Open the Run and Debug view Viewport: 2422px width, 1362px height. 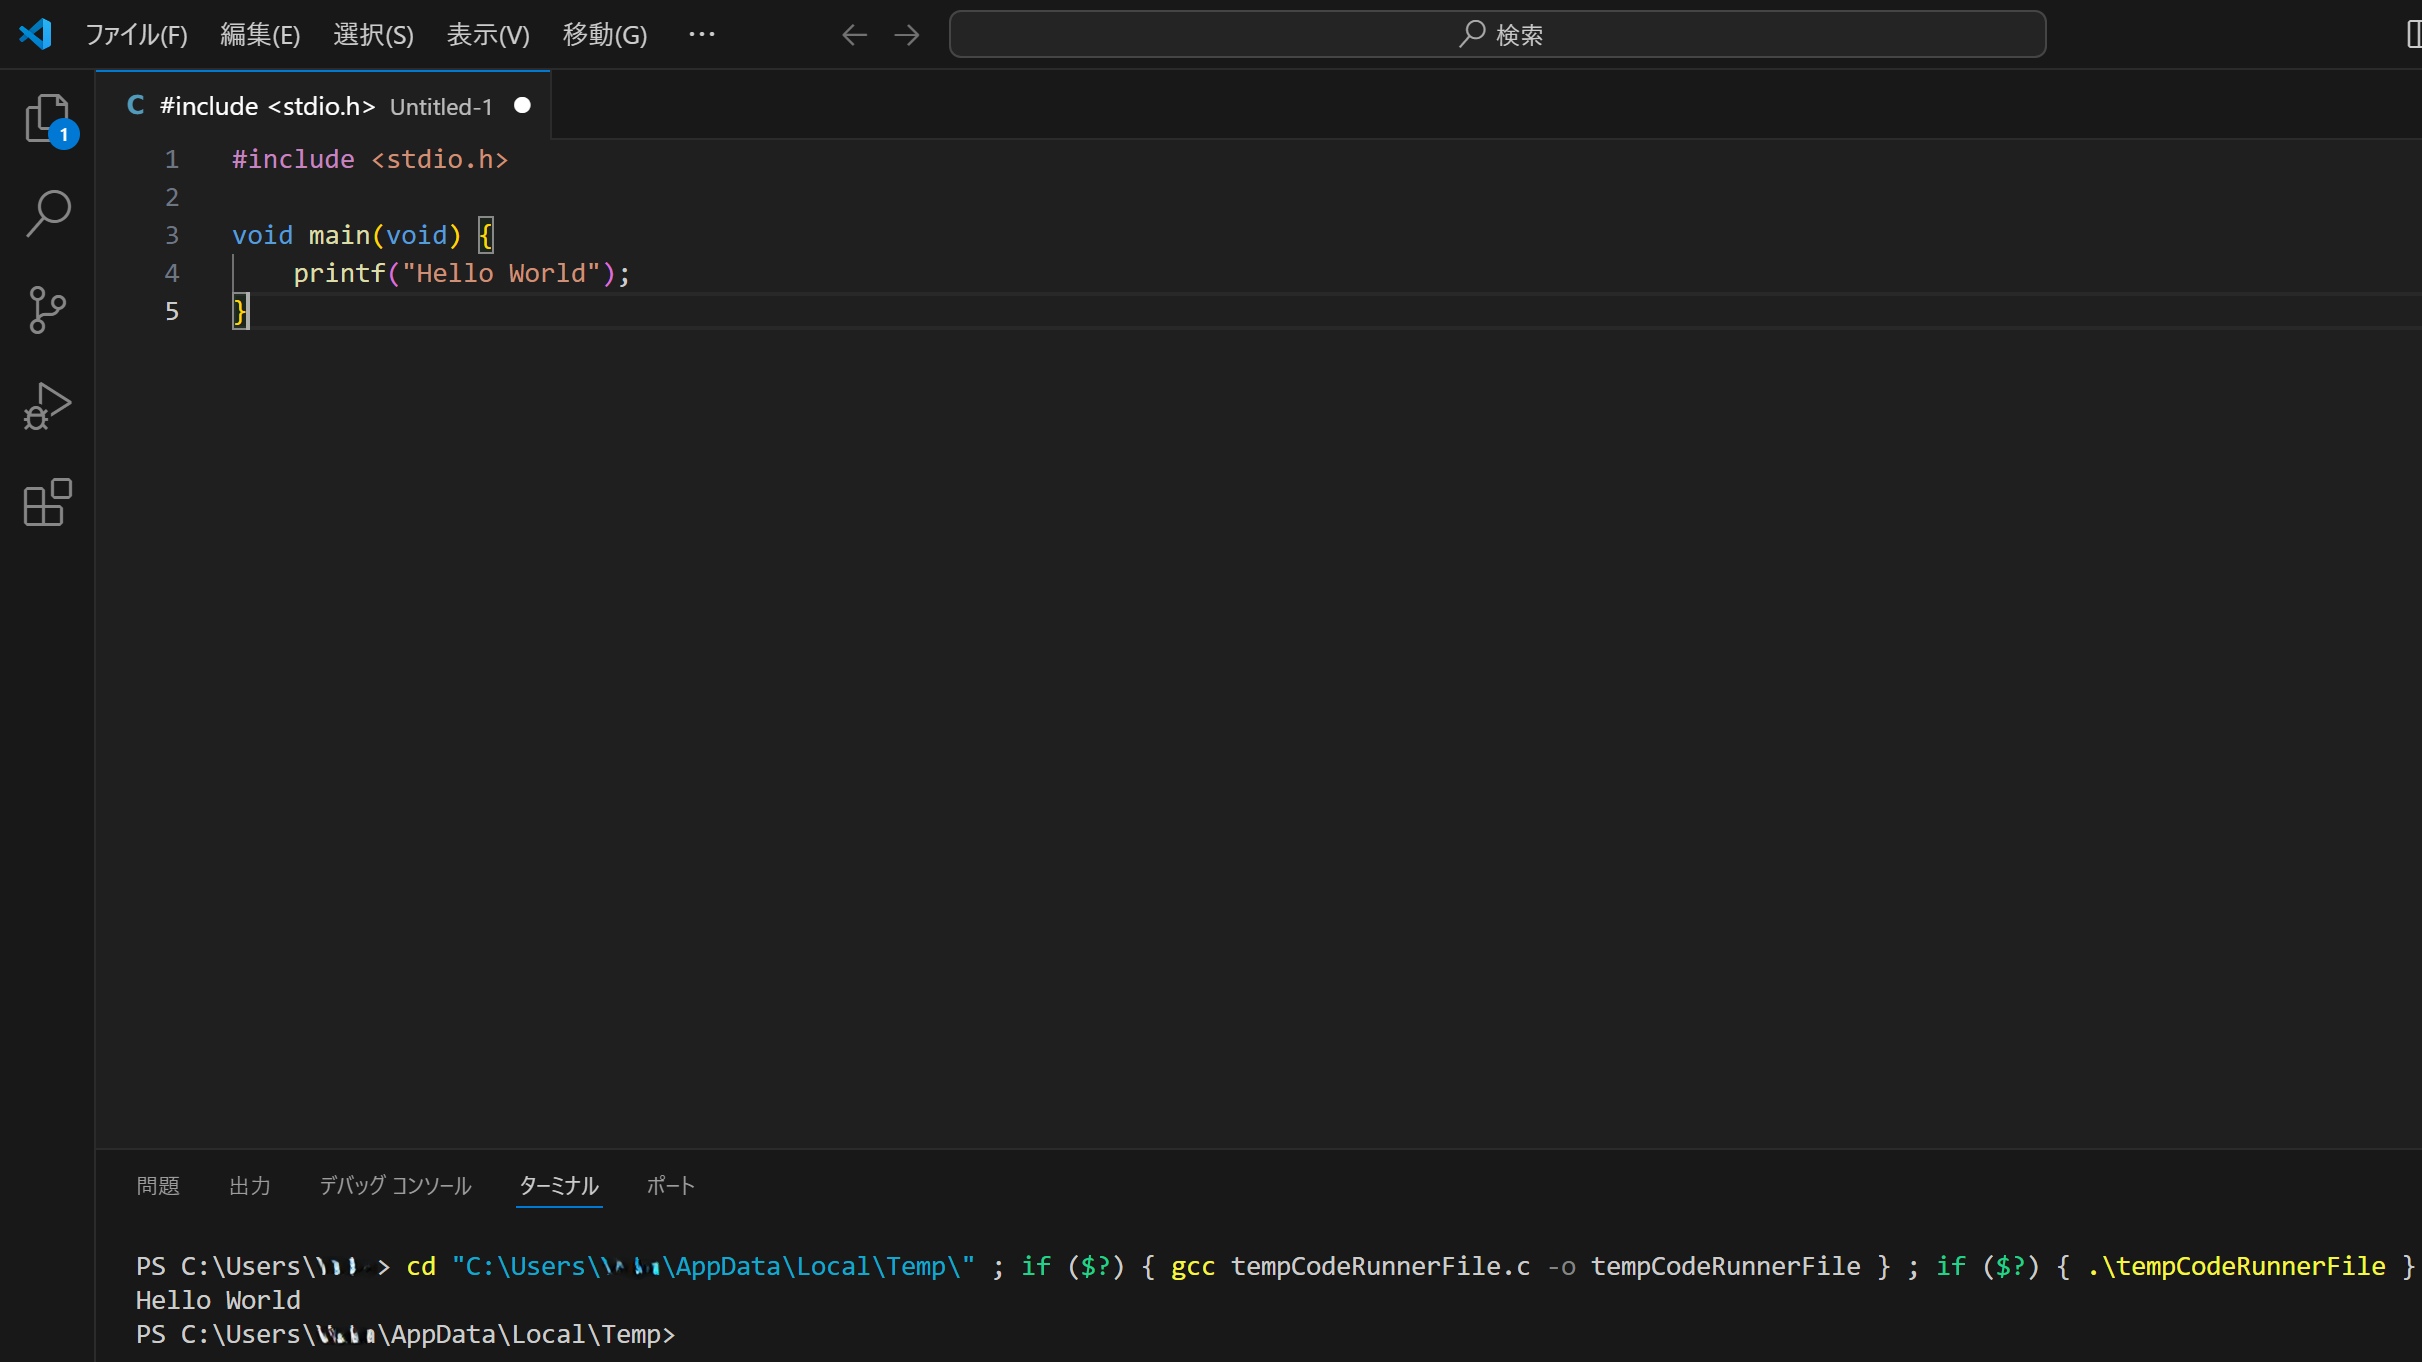coord(47,406)
